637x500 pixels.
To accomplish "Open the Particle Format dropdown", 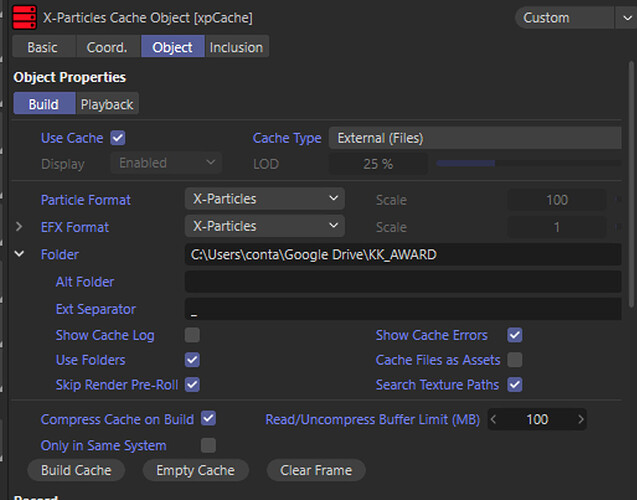I will click(x=265, y=199).
